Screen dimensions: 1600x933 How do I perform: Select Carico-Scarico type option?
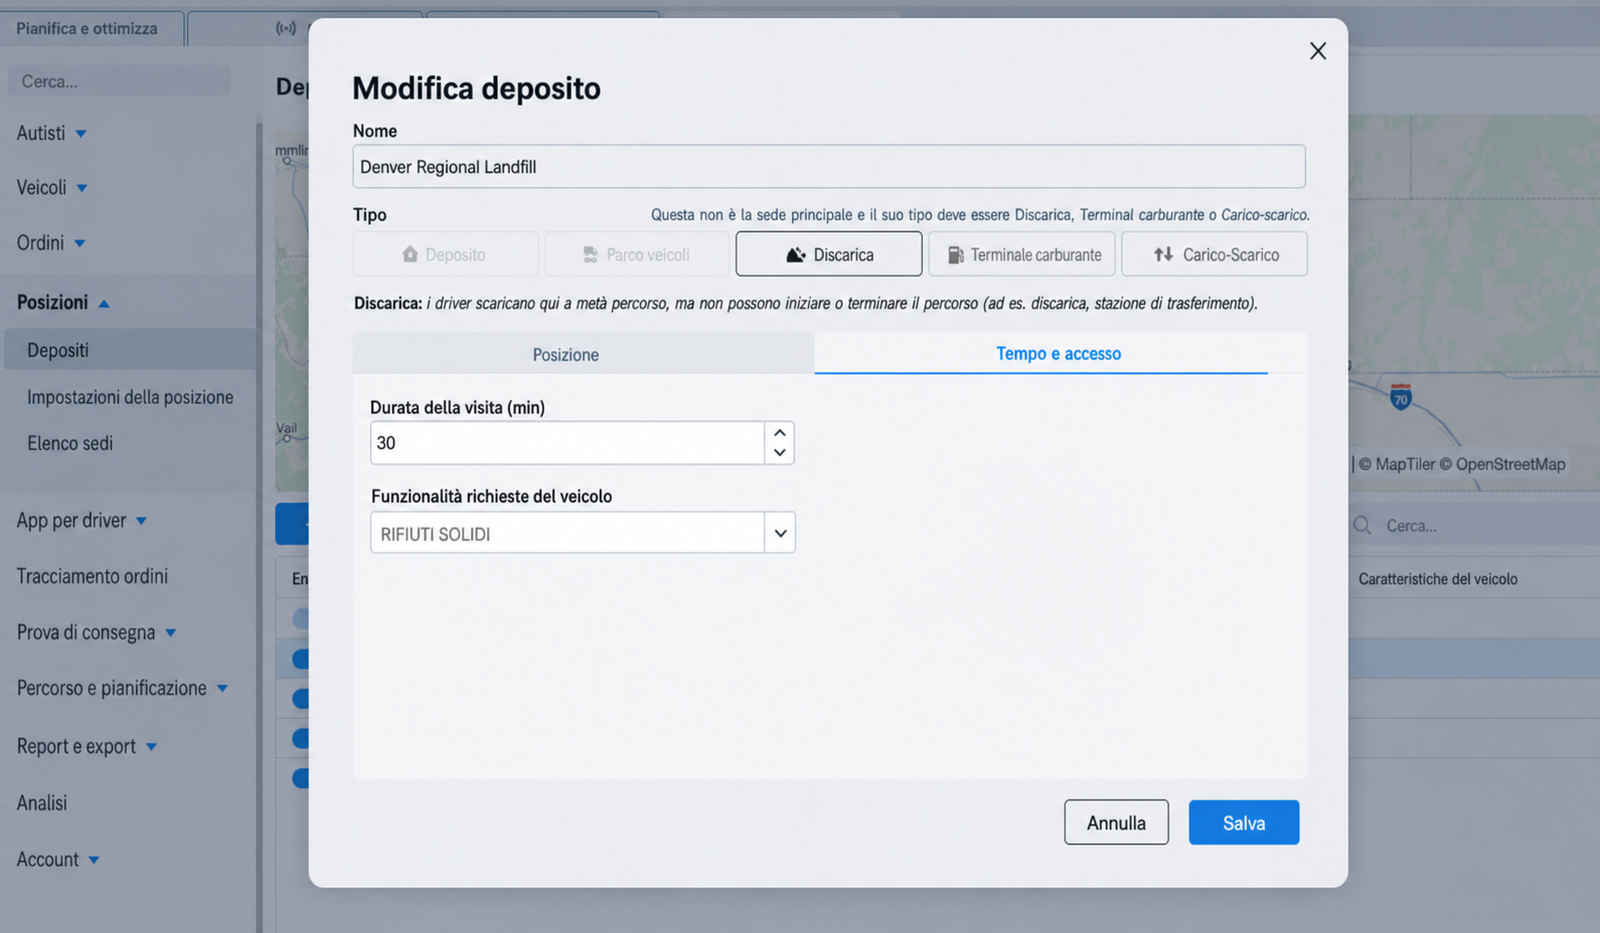pos(1214,254)
